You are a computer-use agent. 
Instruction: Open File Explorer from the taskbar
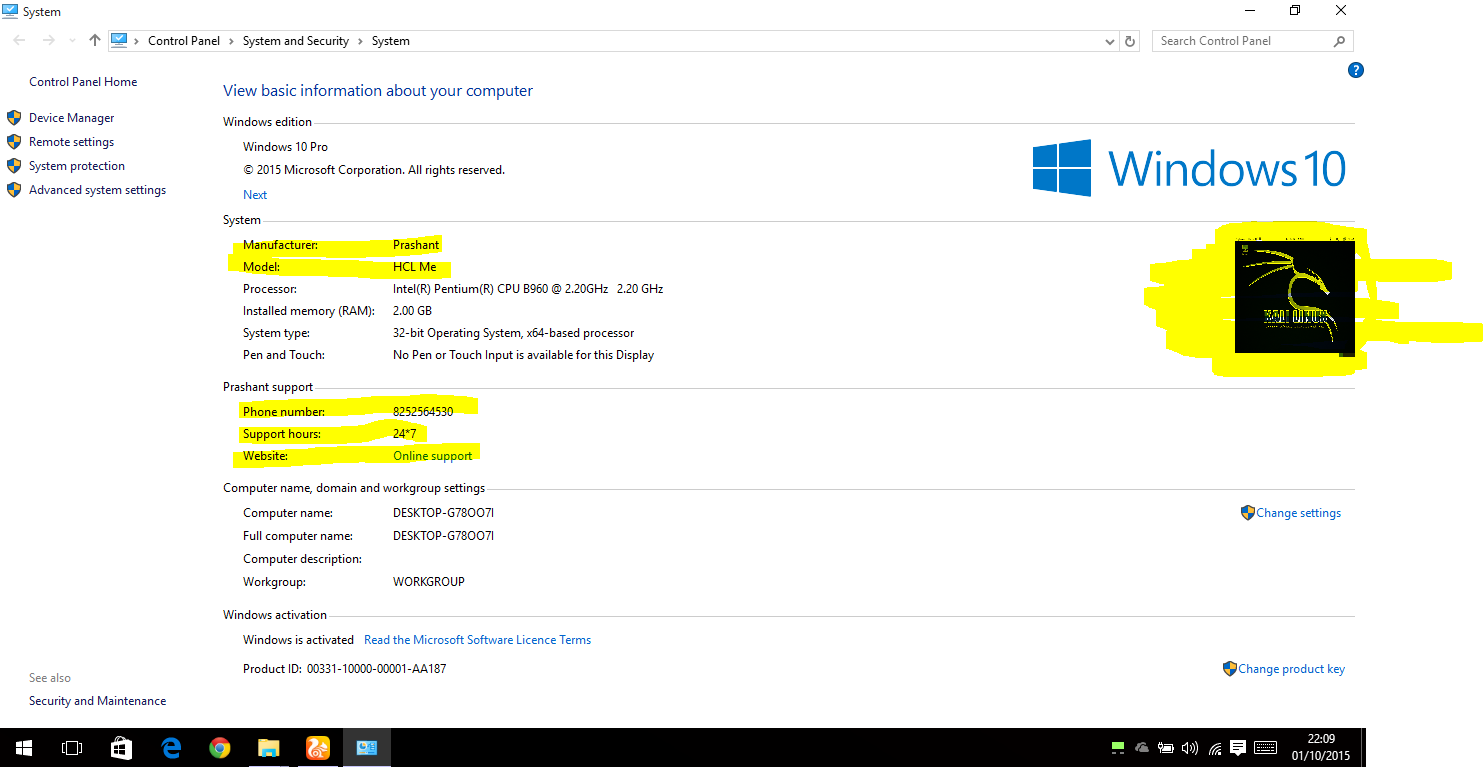click(269, 747)
